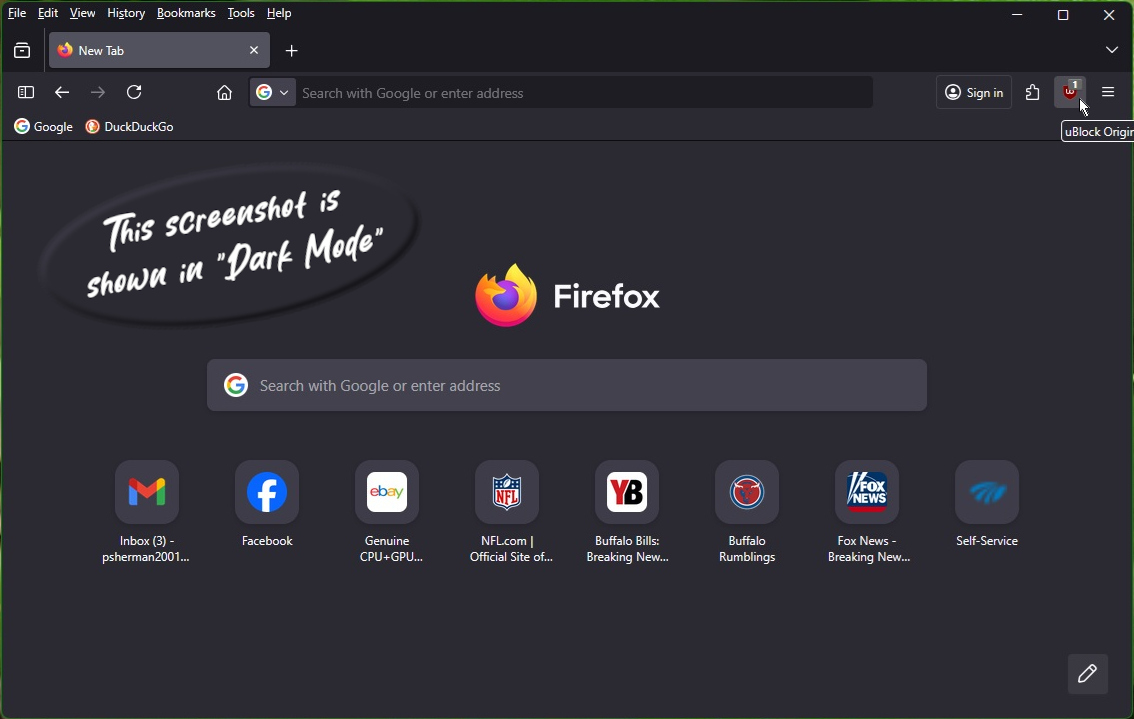Screen dimensions: 1134x719
Task: Open the DuckDuckGo bookmark
Action: click(131, 128)
